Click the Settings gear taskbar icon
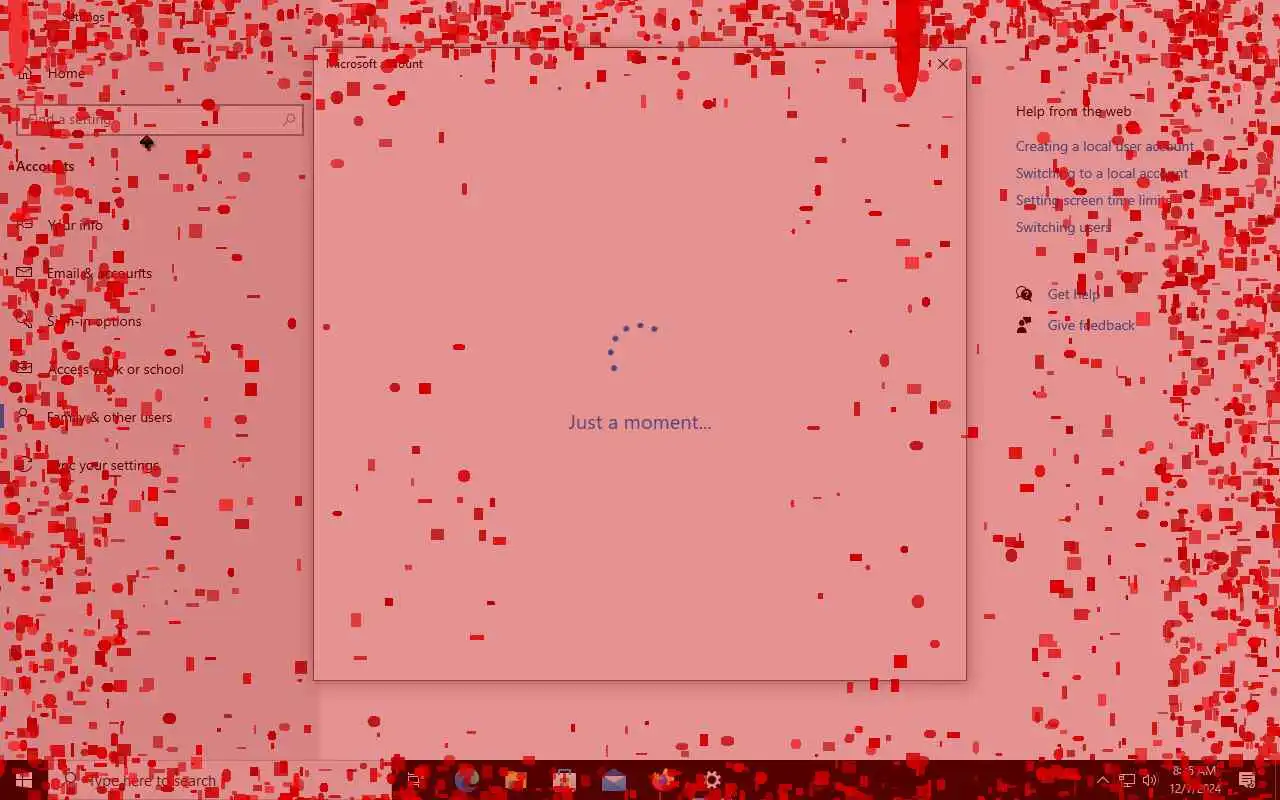 [712, 780]
